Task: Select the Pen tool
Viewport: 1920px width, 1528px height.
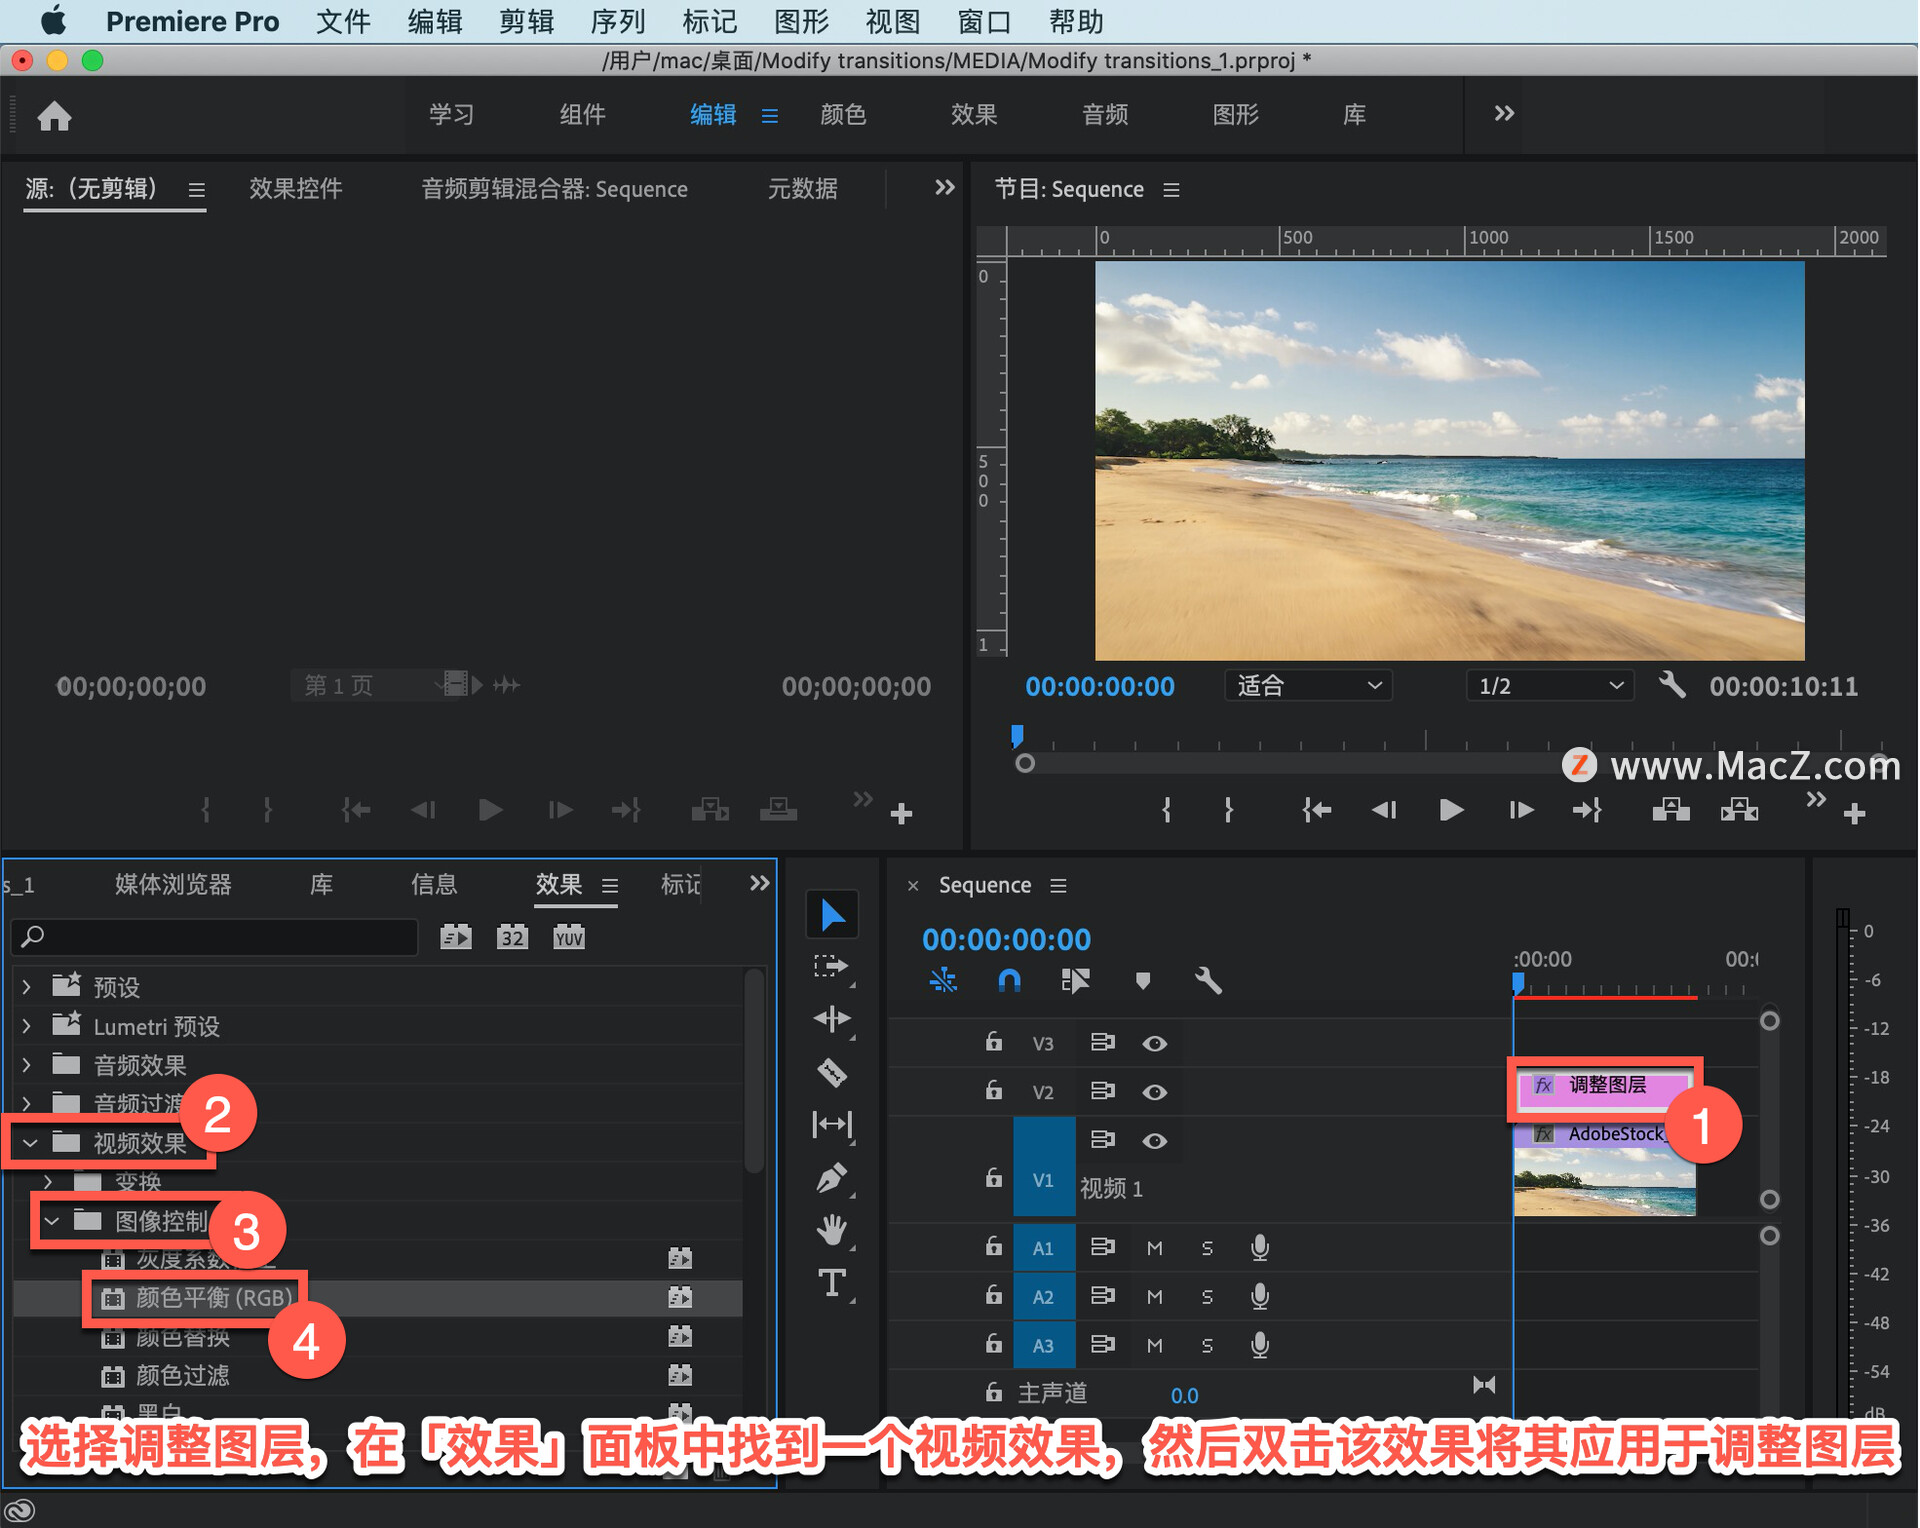Action: click(832, 1178)
